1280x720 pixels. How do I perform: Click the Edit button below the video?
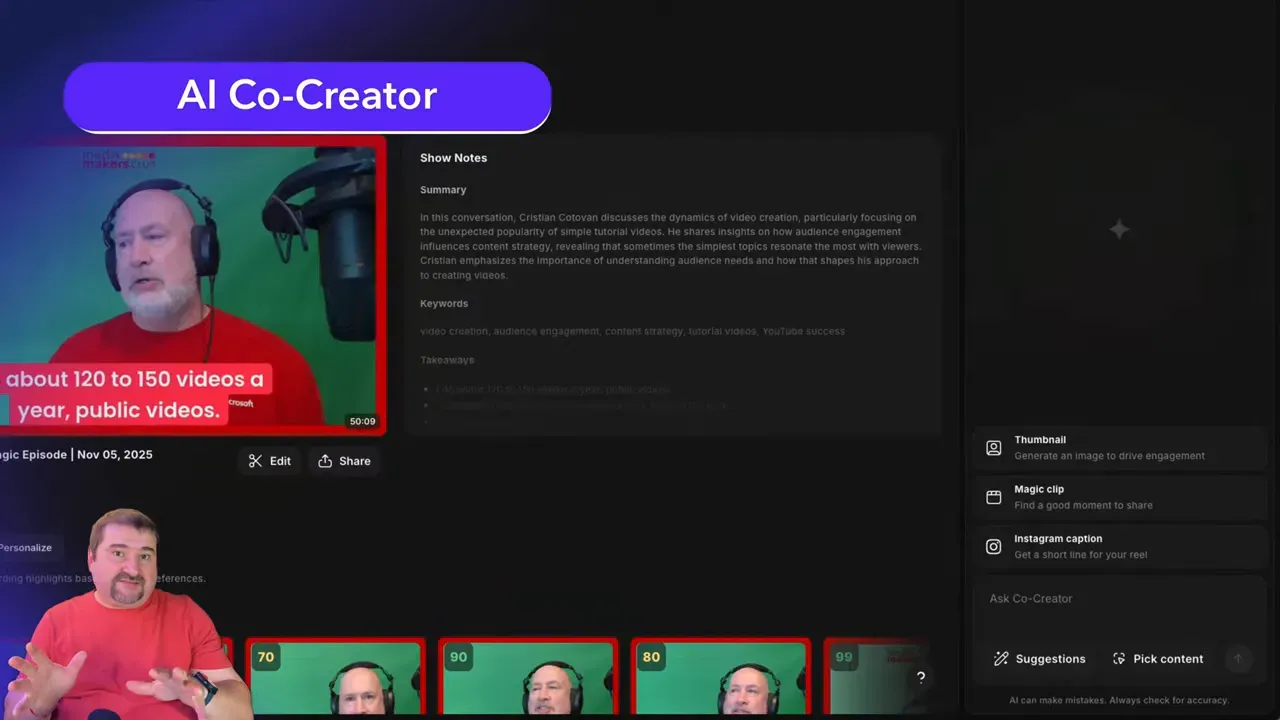pyautogui.click(x=269, y=461)
